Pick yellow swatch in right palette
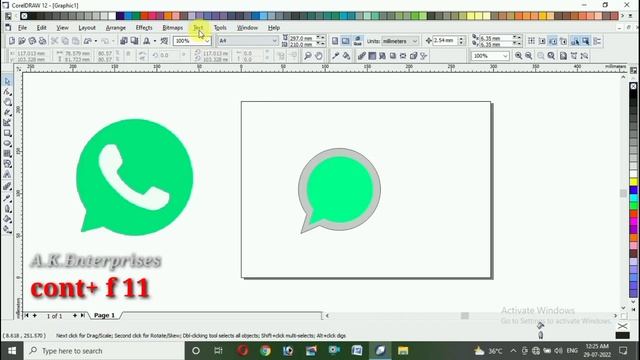Image resolution: width=640 pixels, height=360 pixels. pos(633,182)
